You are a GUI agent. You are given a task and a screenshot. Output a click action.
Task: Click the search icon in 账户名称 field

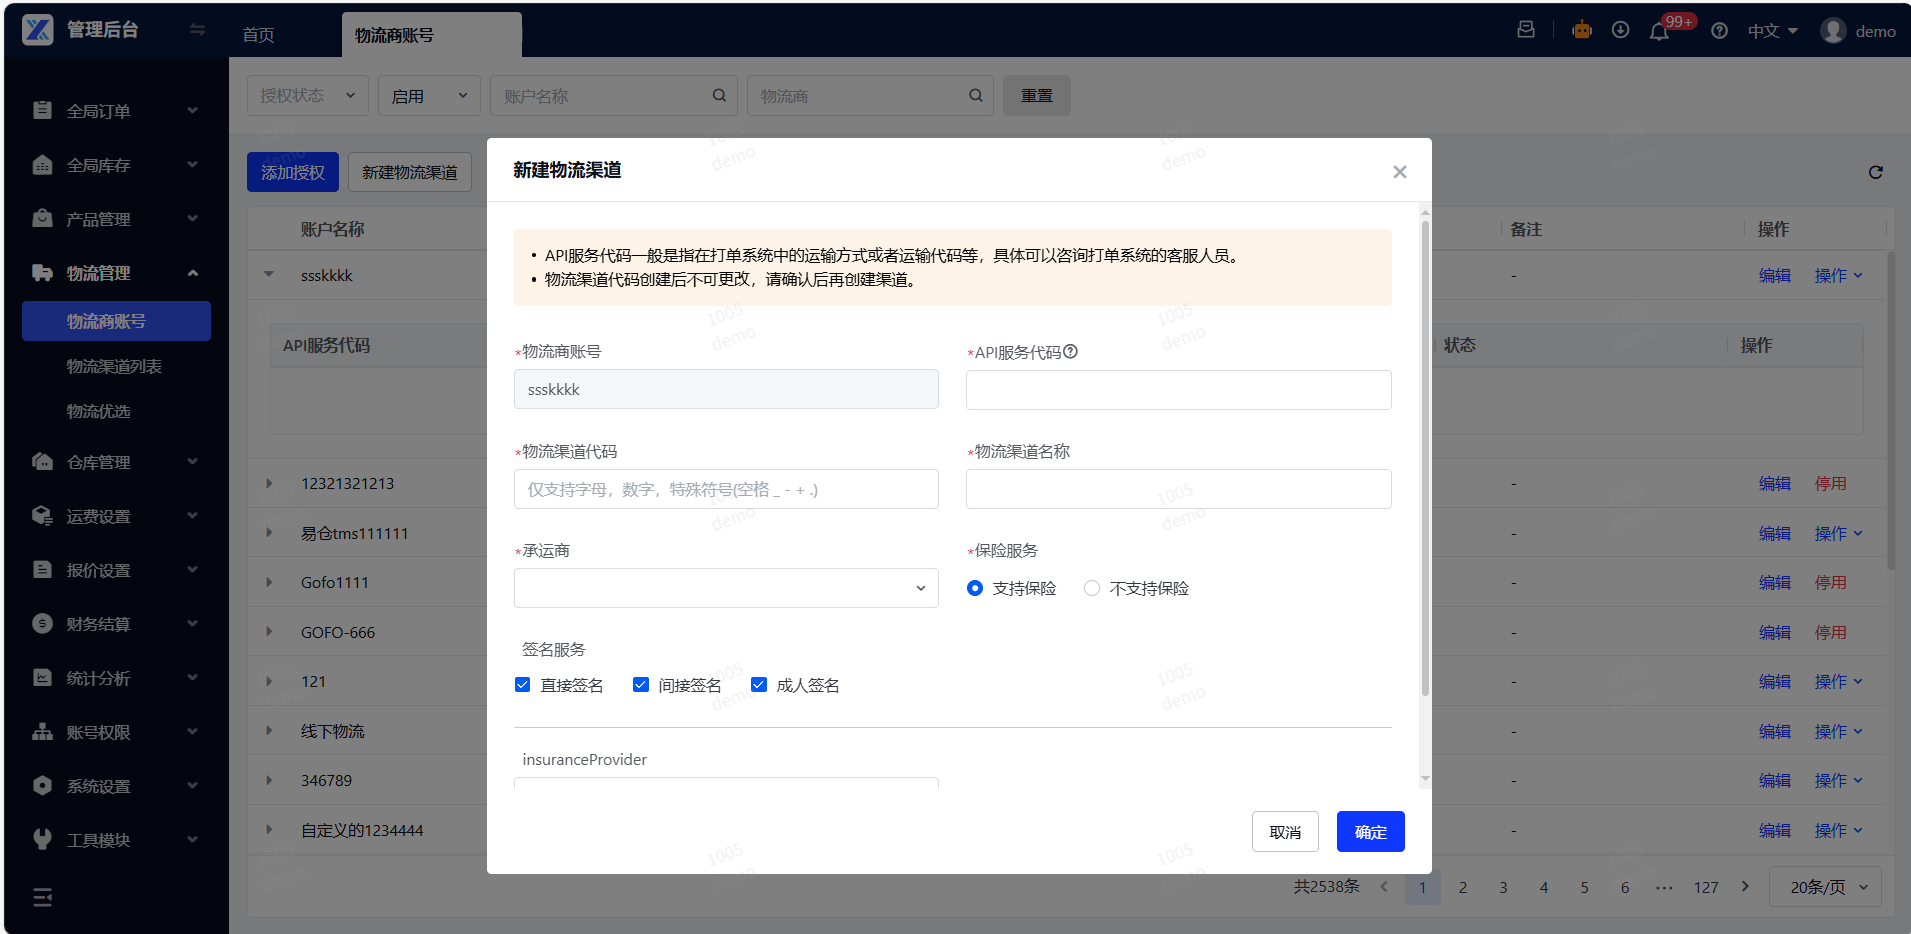pyautogui.click(x=719, y=96)
